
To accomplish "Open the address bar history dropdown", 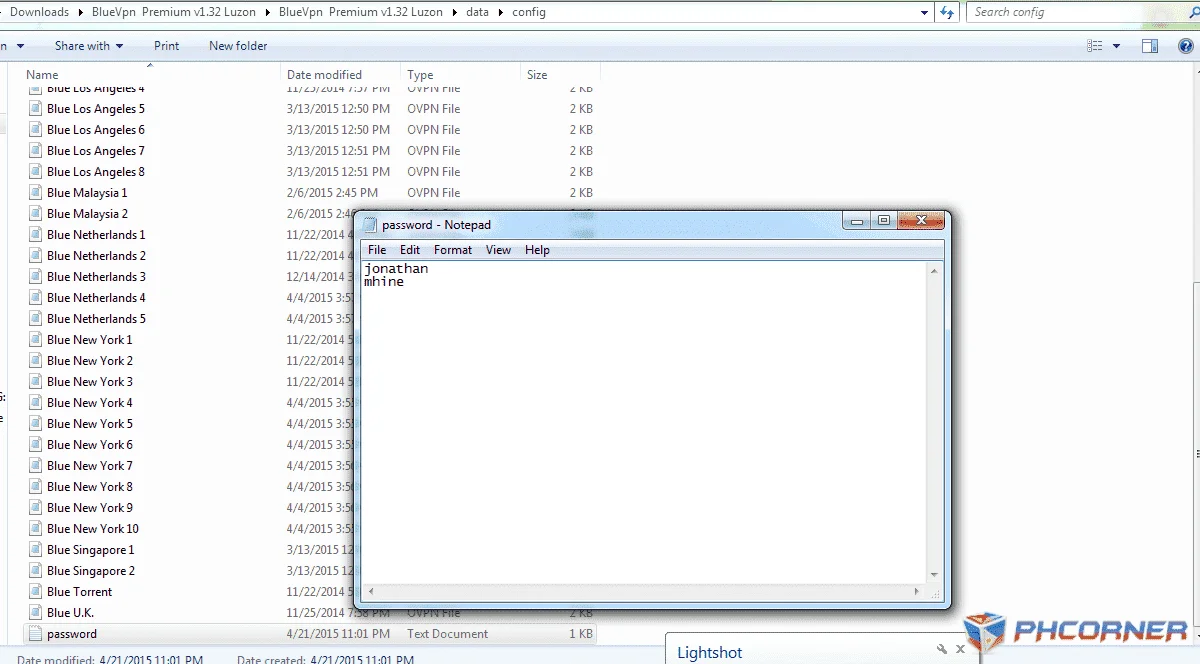I will pyautogui.click(x=925, y=12).
